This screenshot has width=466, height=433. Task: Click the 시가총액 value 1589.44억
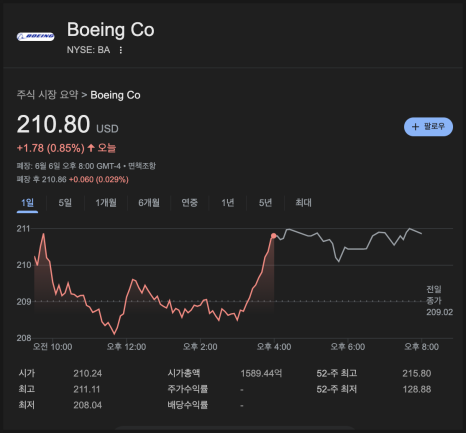[261, 373]
